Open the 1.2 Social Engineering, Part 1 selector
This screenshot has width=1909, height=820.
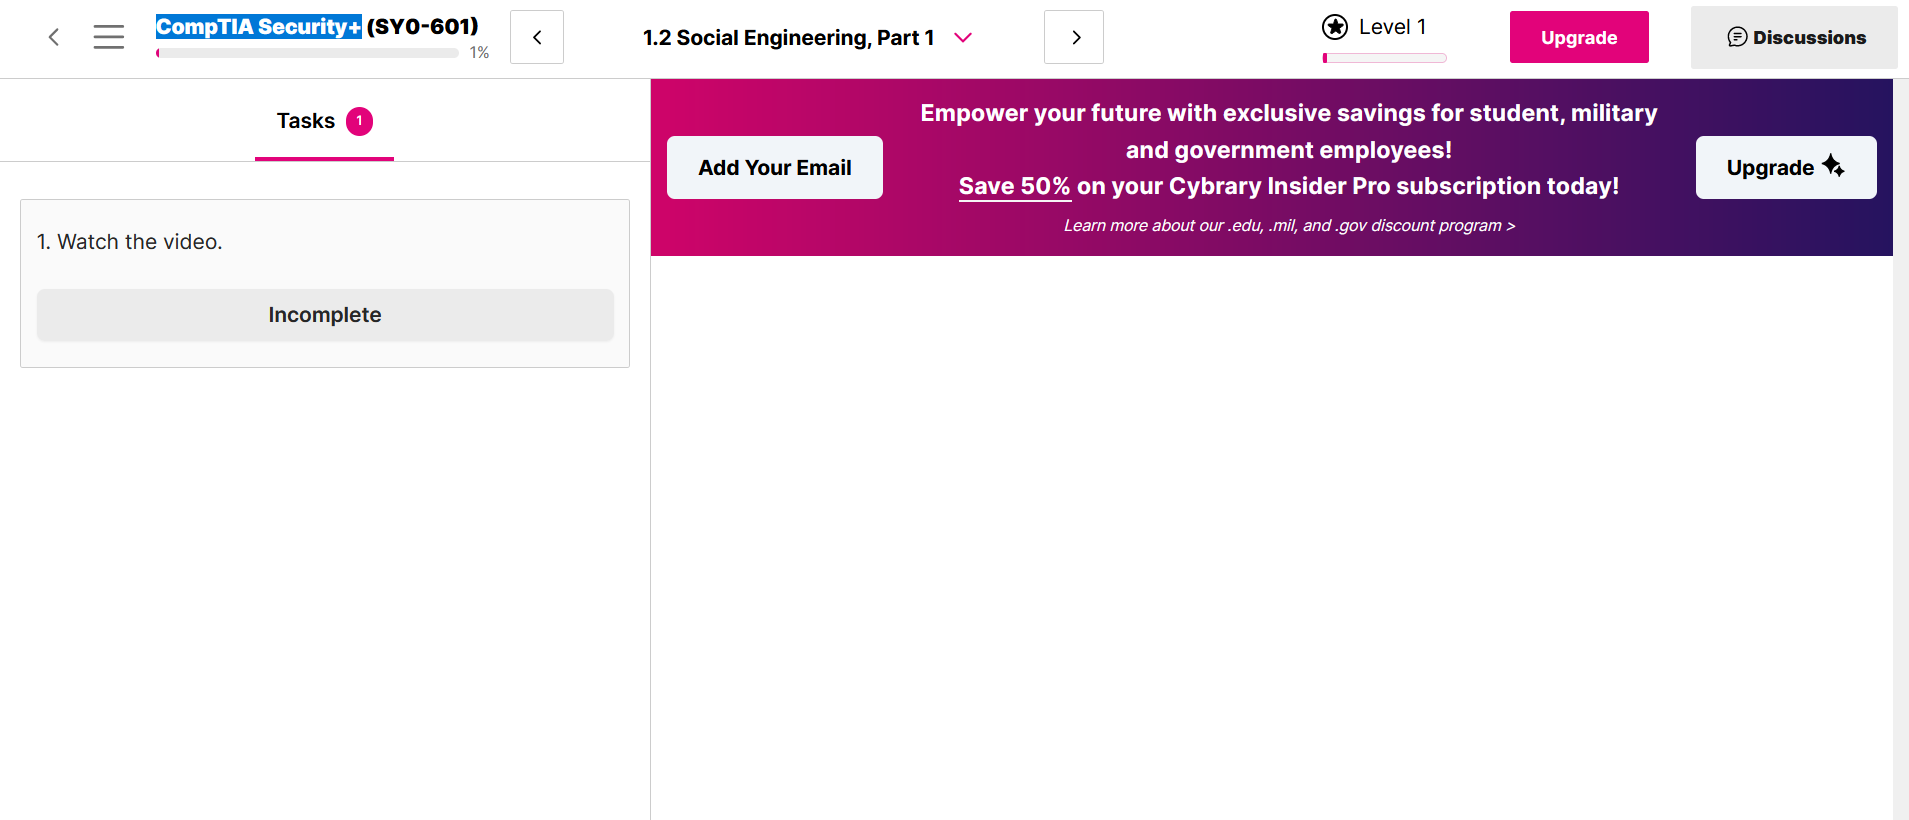pyautogui.click(x=788, y=38)
